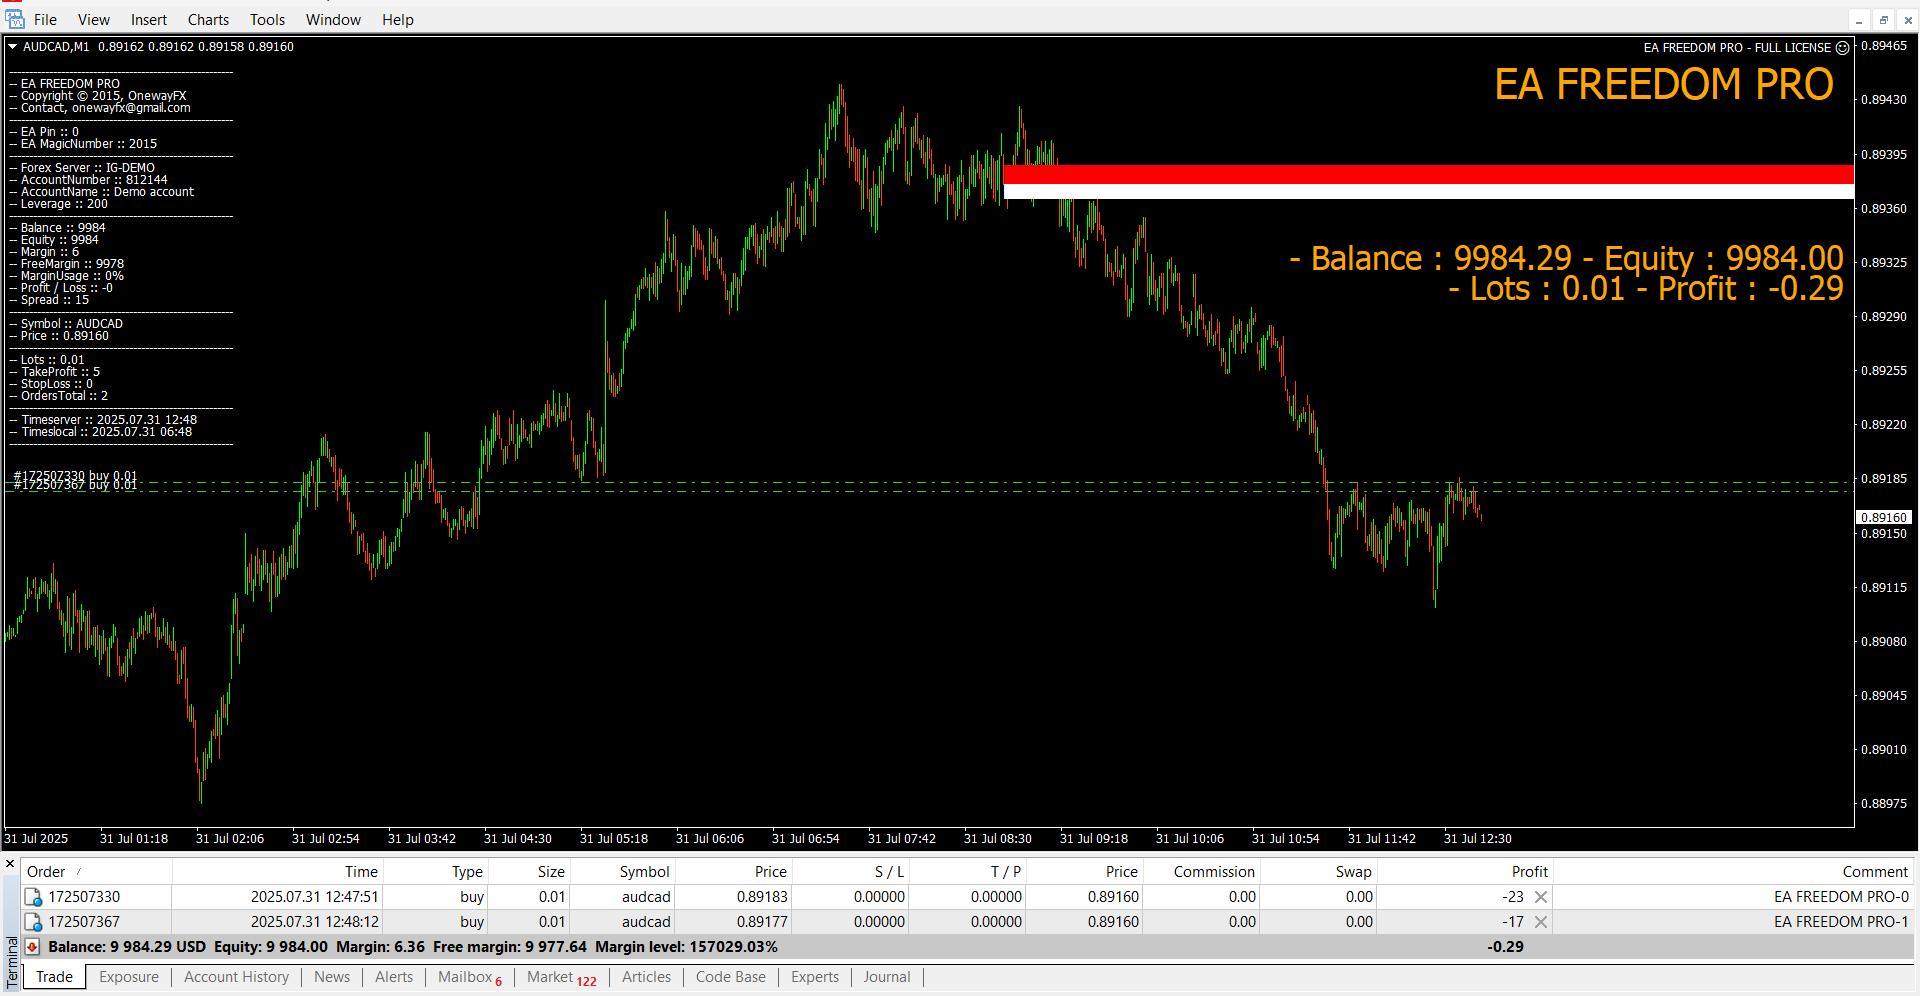Sort orders by the Order column header
Viewport: 1920px width, 996px height.
46,872
